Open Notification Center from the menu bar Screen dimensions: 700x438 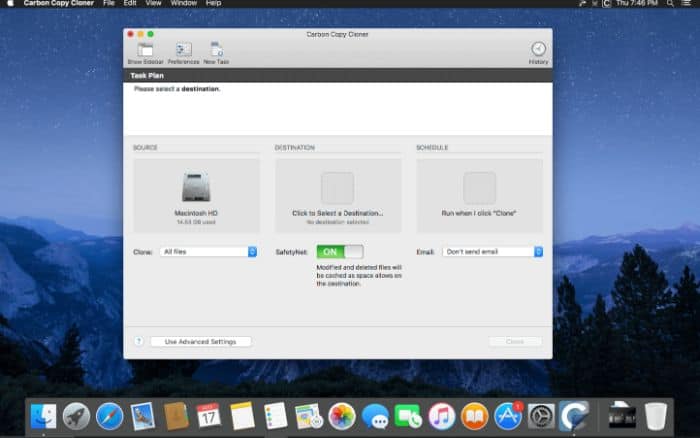click(x=687, y=3)
